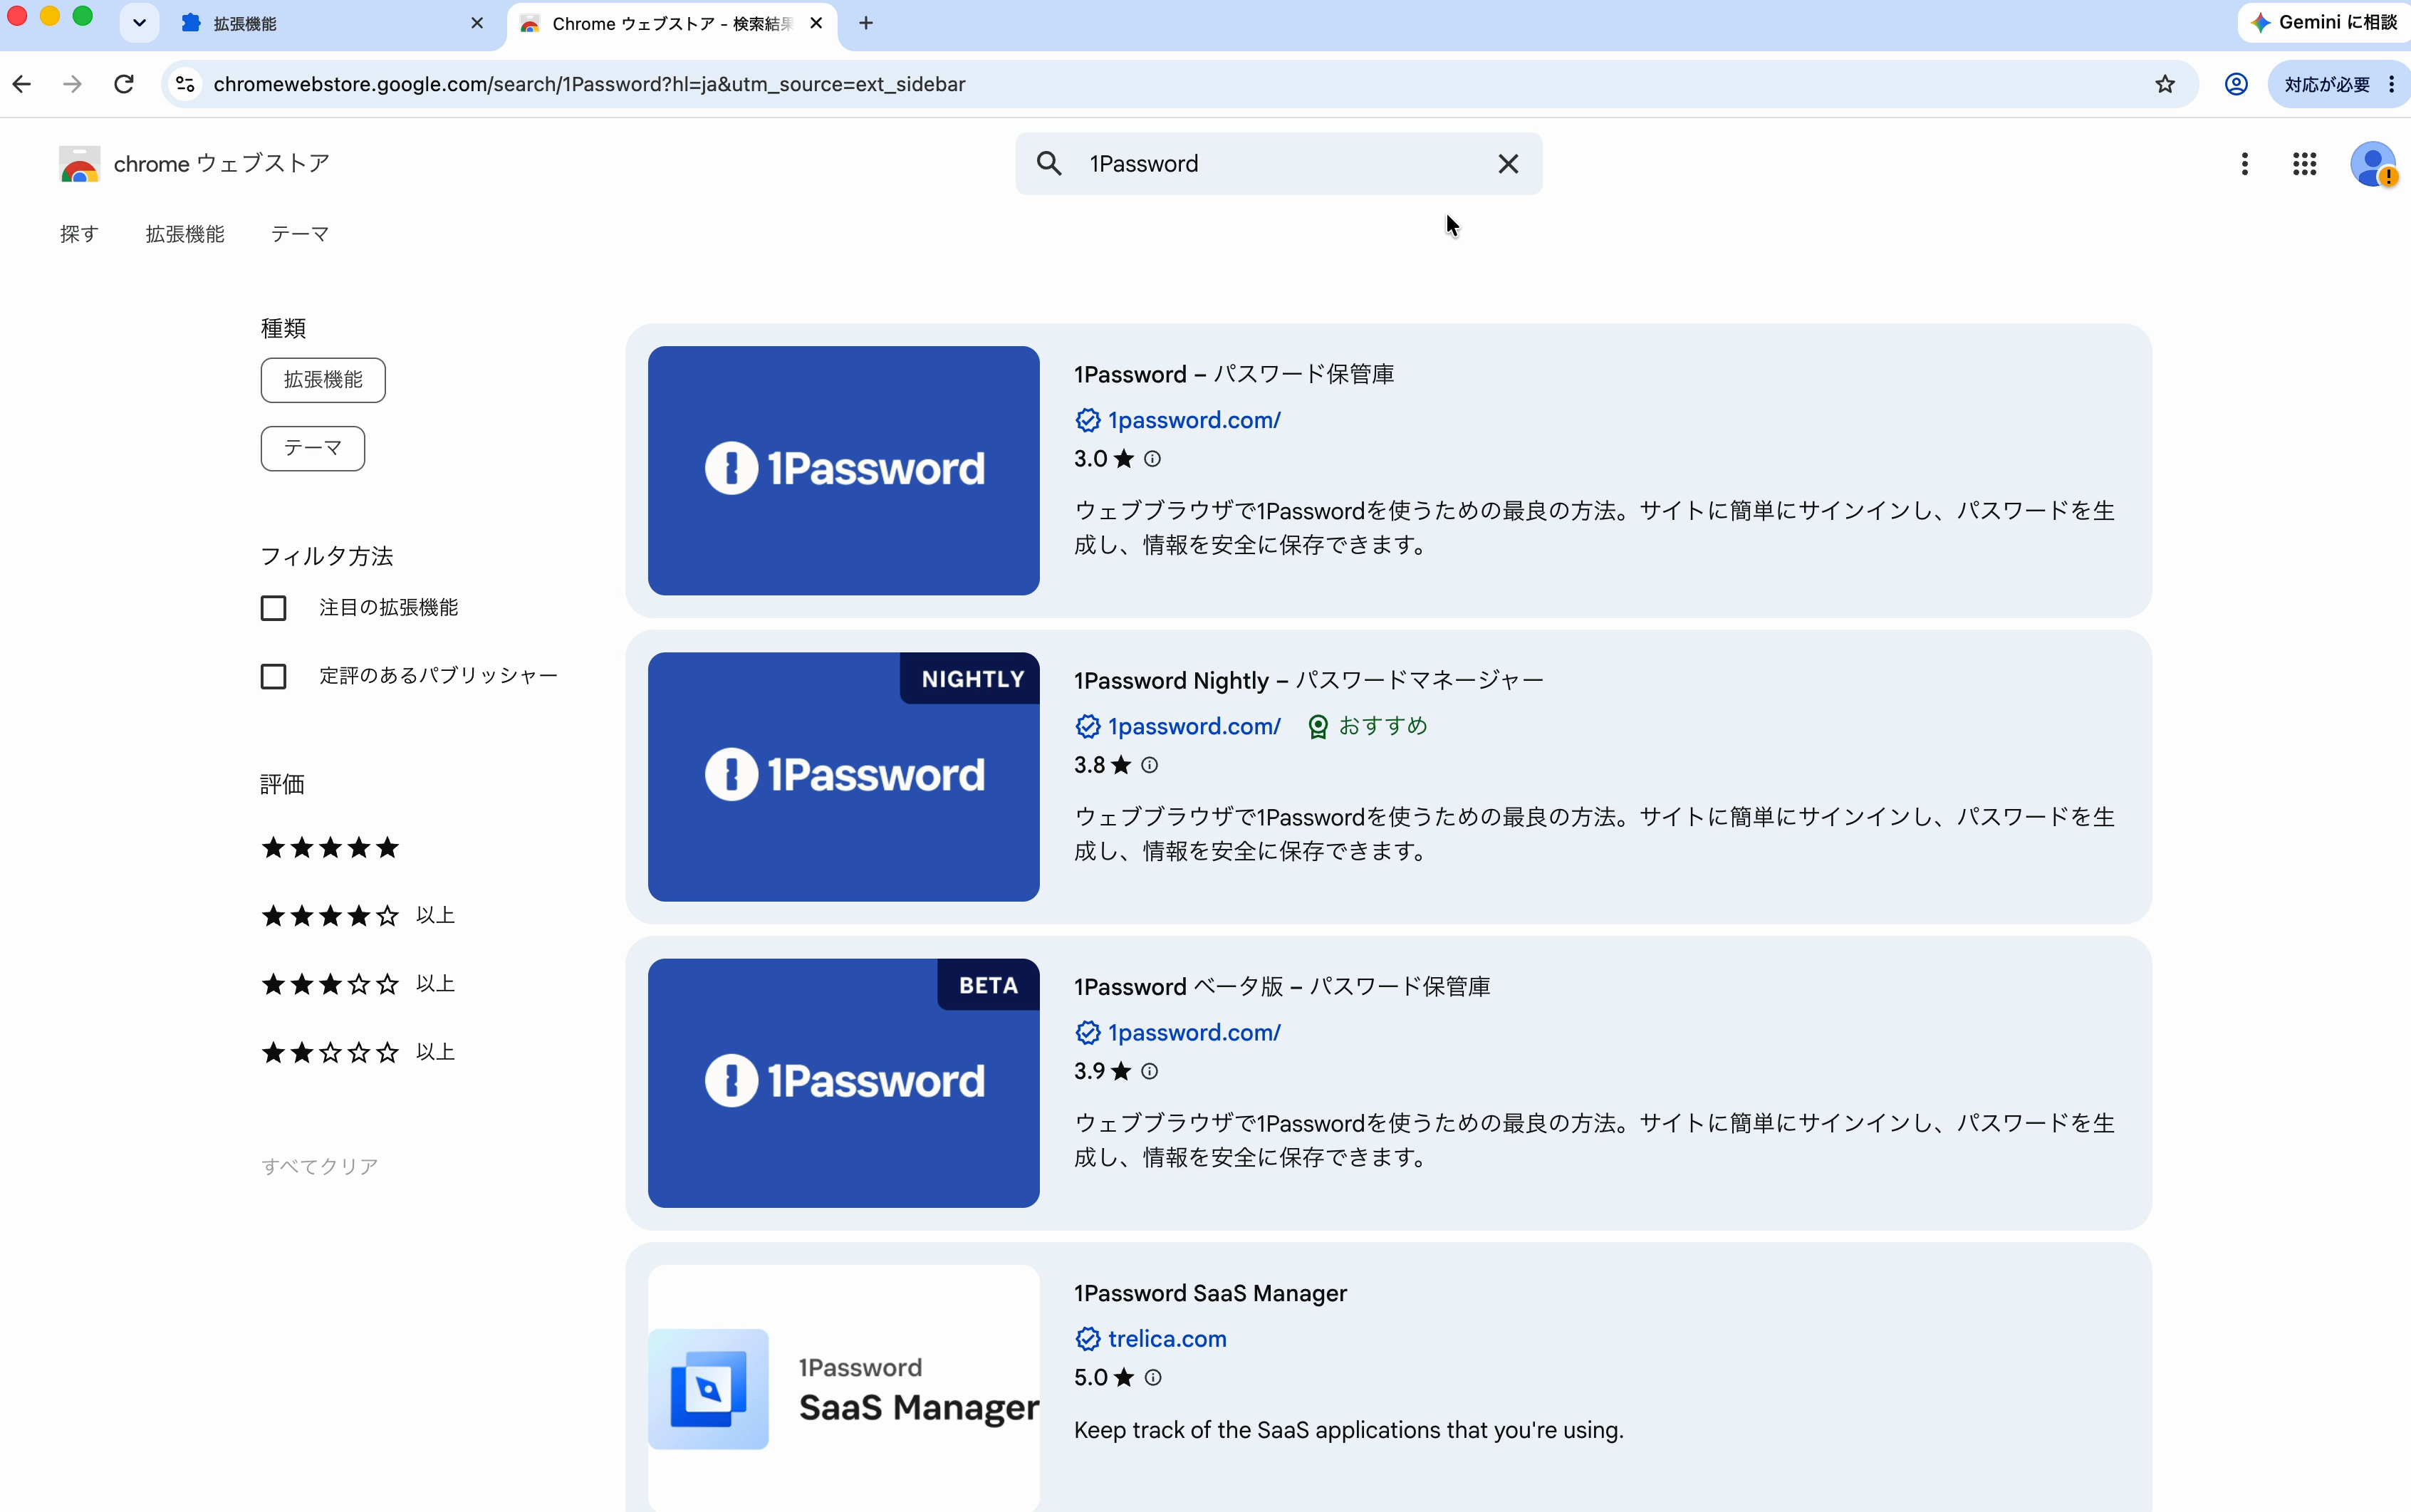Open the 1Password BETA thumbnail
Screen dimensions: 2411x1512
click(844, 1083)
